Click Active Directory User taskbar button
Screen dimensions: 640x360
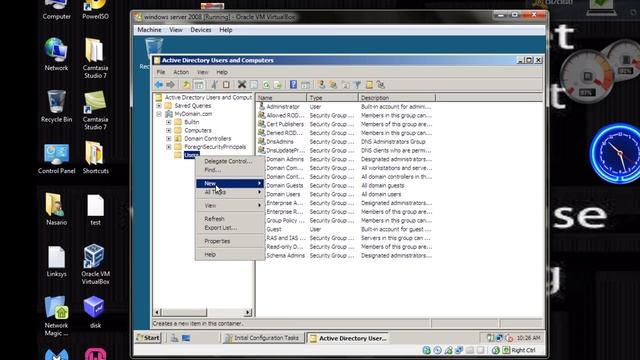[348, 338]
